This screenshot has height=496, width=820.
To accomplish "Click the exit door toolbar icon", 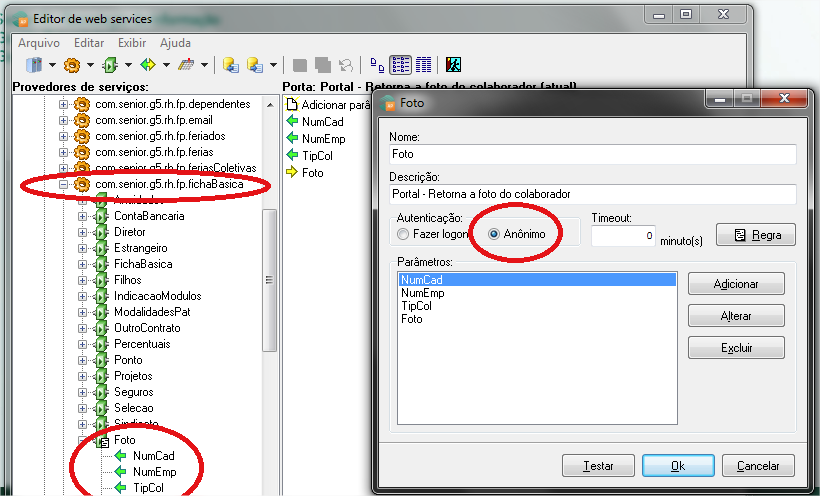I will 453,65.
